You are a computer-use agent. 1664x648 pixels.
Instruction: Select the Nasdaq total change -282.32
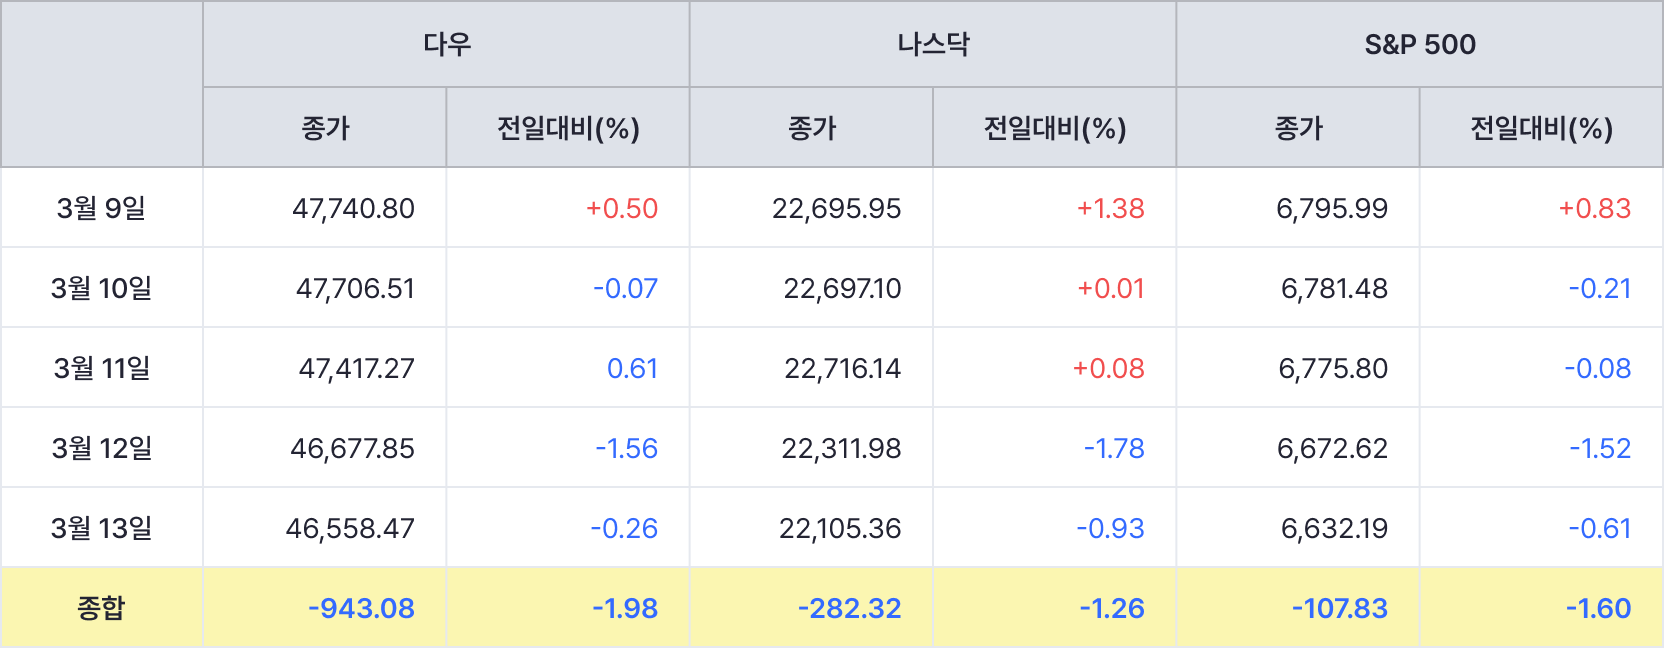(849, 608)
